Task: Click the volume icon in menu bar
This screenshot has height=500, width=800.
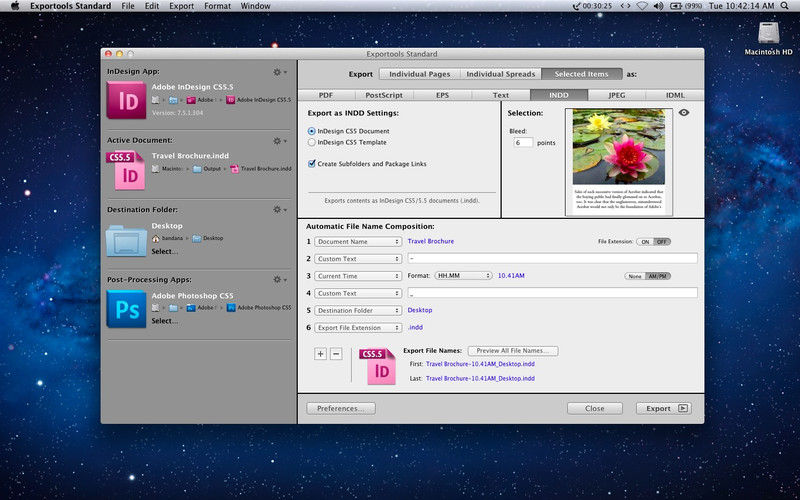Action: point(658,6)
